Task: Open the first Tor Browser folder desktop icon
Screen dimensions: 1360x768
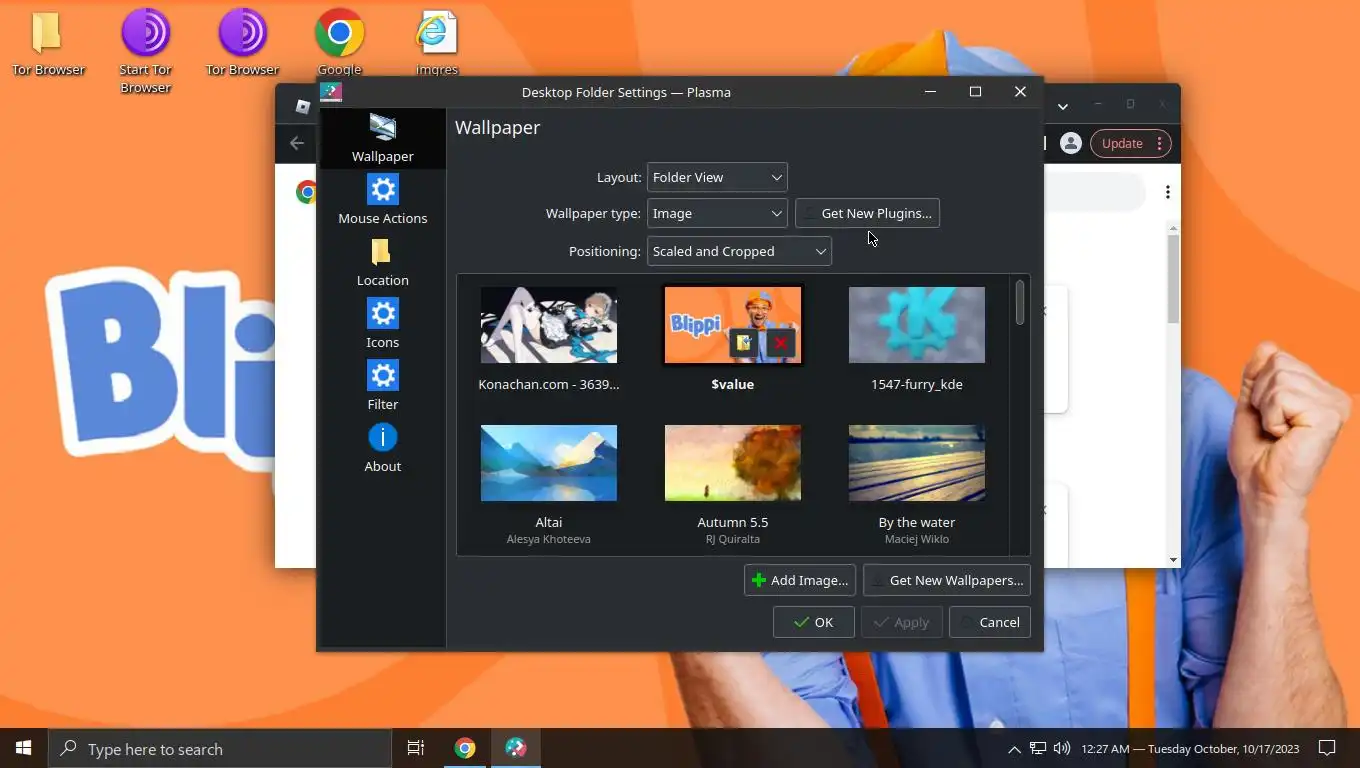Action: [47, 44]
